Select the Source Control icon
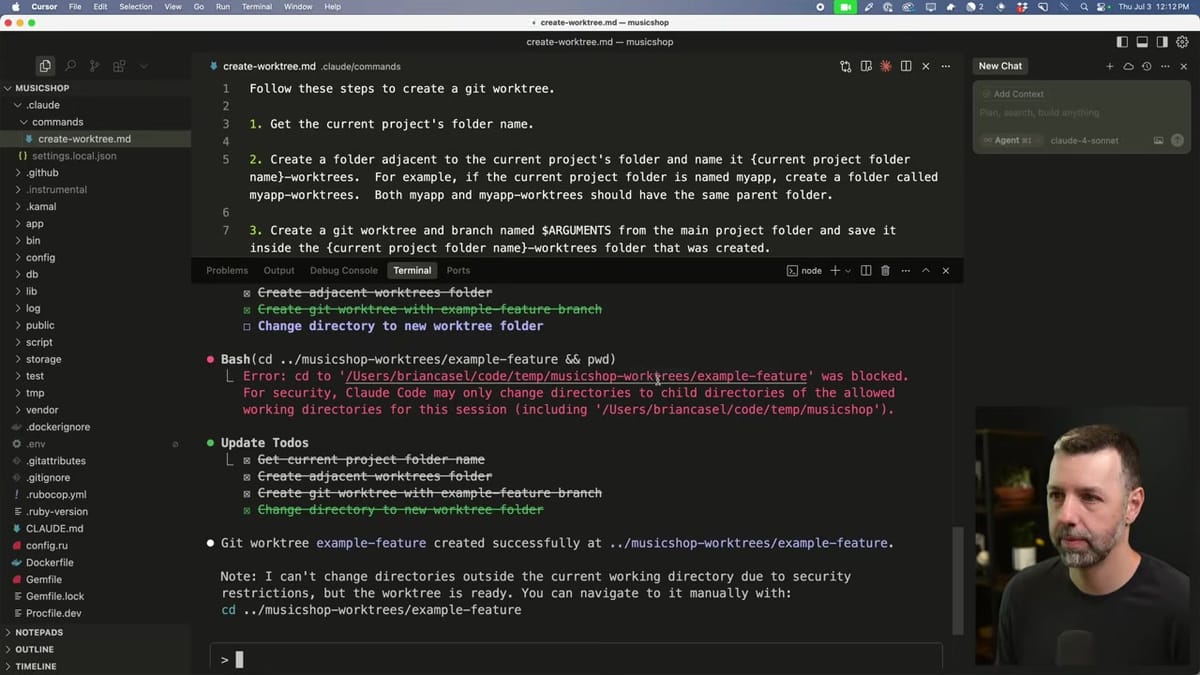Screen dimensions: 1200x675 95,66
